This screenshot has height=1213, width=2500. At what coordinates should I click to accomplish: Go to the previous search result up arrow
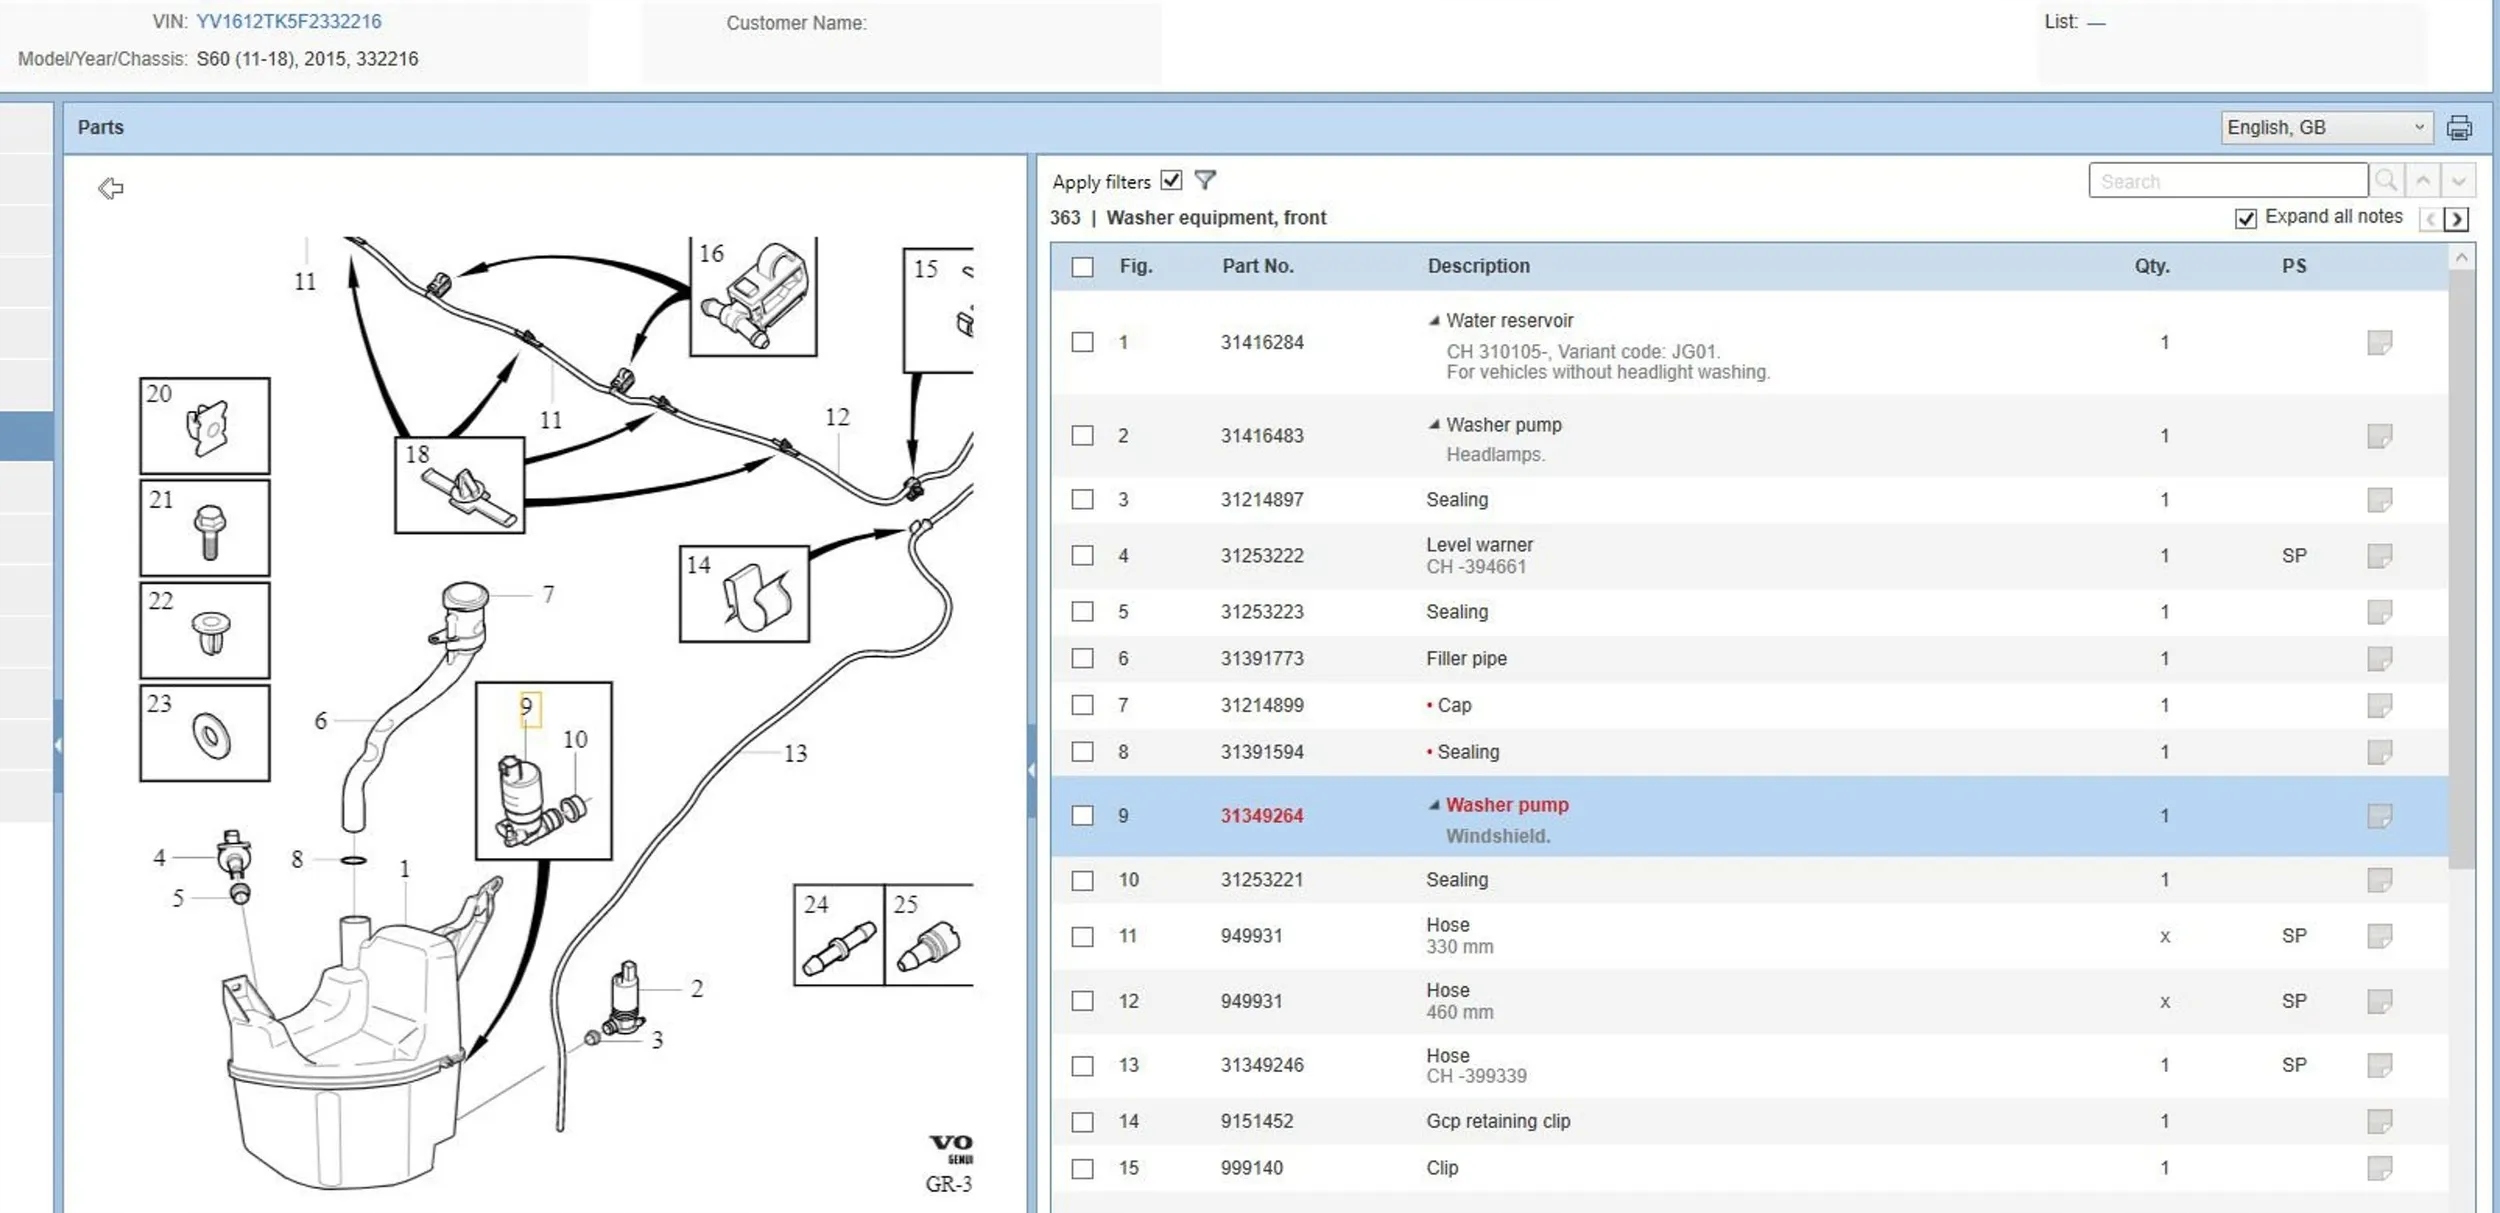click(x=2423, y=181)
